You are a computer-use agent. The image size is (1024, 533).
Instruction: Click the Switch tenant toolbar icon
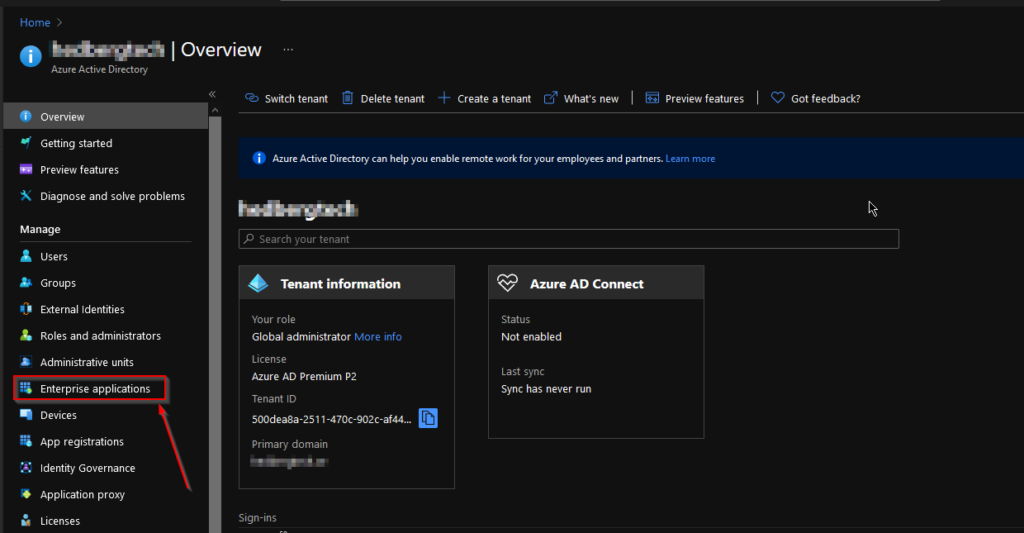tap(251, 98)
